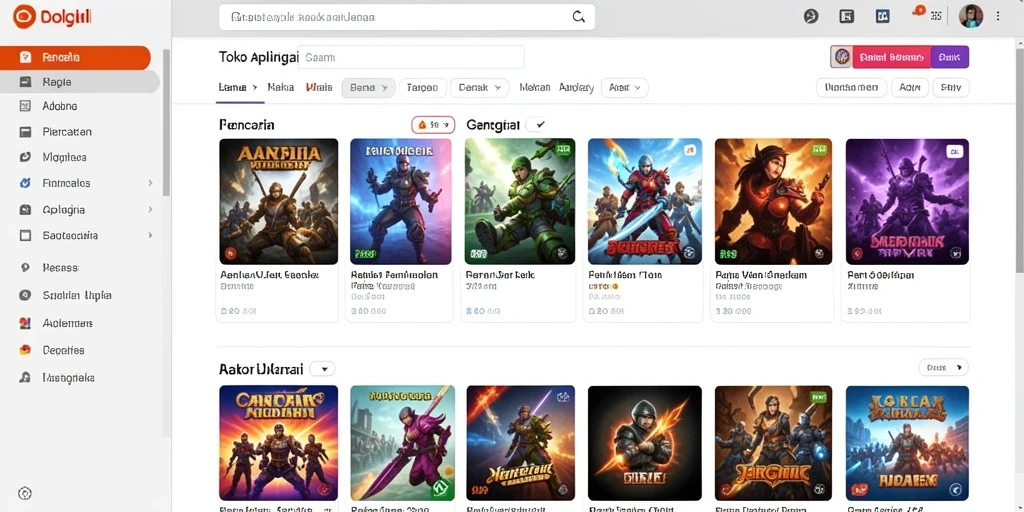
Task: Click the Dolgitil logo icon
Action: (x=24, y=16)
